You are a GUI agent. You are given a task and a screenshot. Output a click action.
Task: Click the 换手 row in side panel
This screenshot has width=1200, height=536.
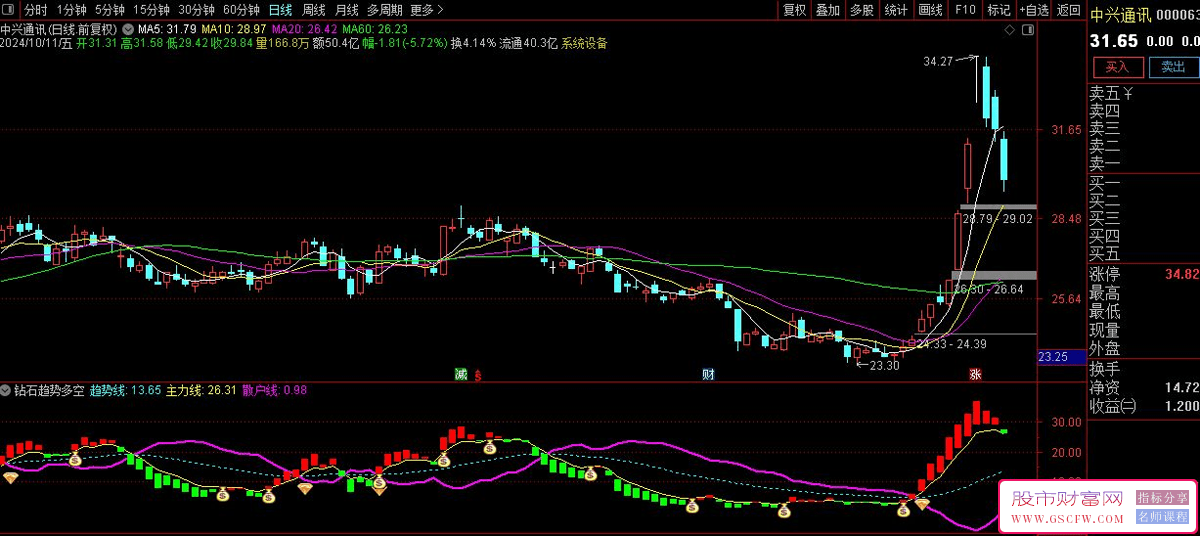tap(1144, 368)
